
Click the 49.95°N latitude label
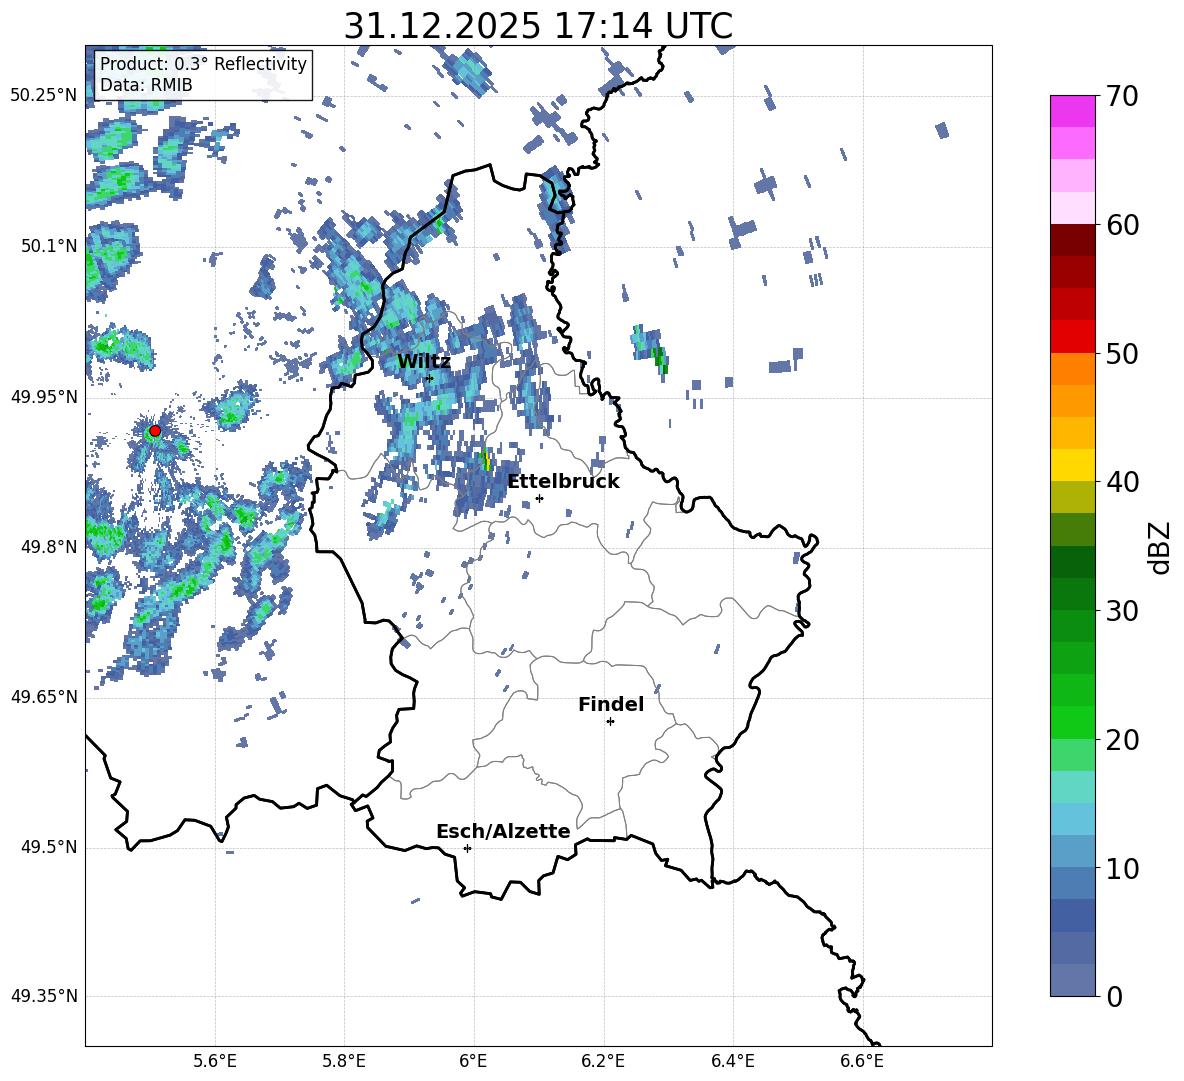click(x=44, y=397)
